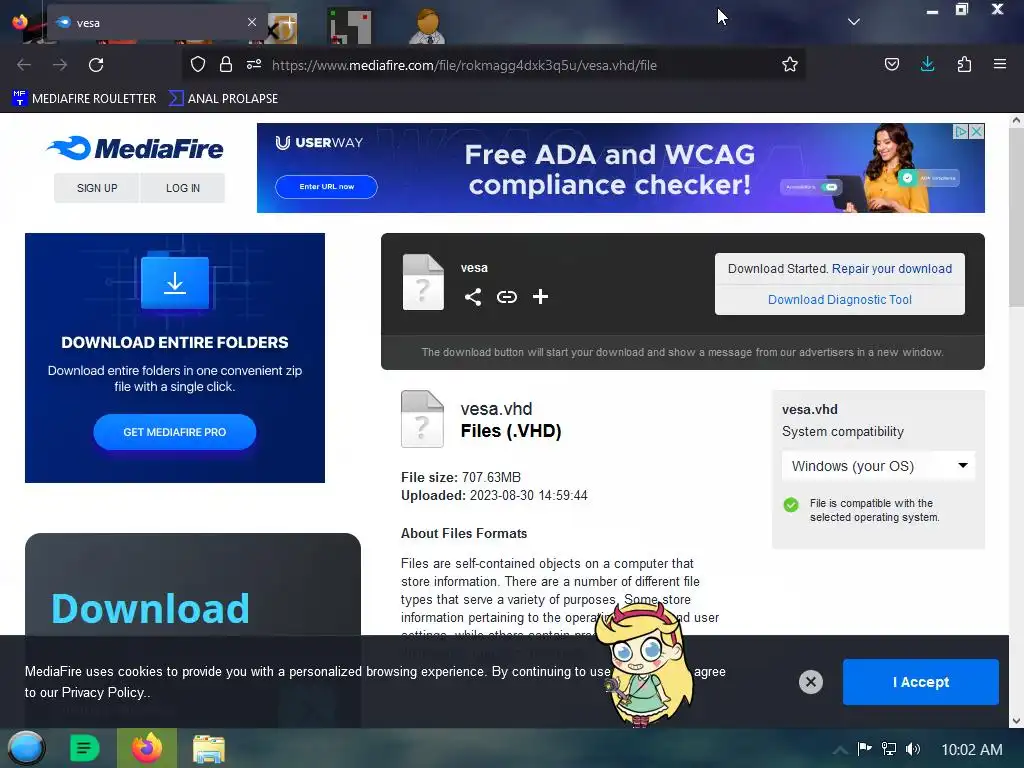Click GET MEDIAFIRE PRO button

[174, 432]
